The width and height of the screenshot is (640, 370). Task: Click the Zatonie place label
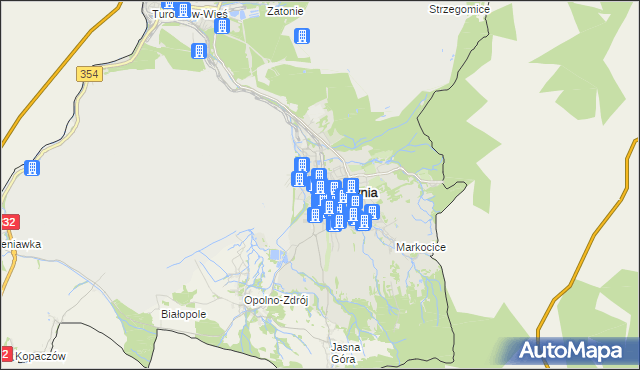click(x=285, y=11)
